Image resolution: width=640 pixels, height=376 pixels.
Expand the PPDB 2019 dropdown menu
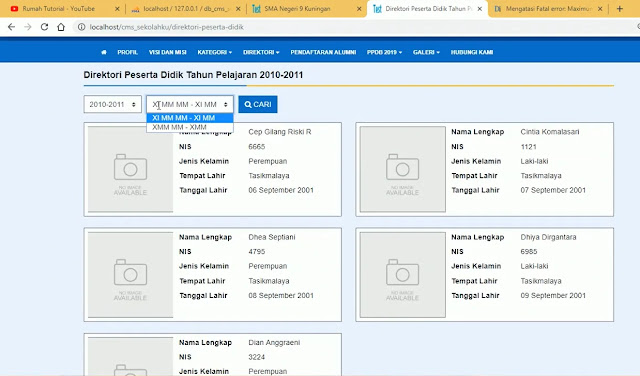(x=384, y=52)
